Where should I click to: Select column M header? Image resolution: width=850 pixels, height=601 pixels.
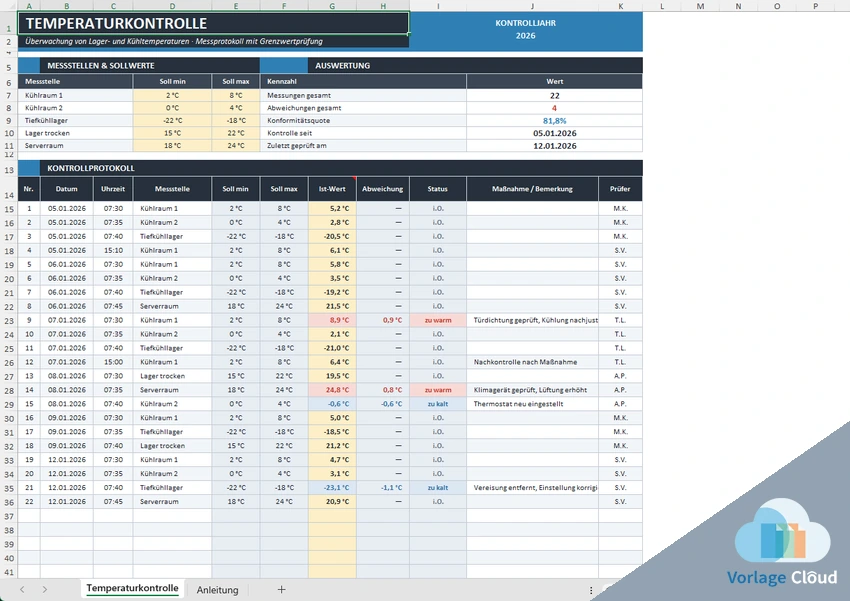(x=700, y=6)
